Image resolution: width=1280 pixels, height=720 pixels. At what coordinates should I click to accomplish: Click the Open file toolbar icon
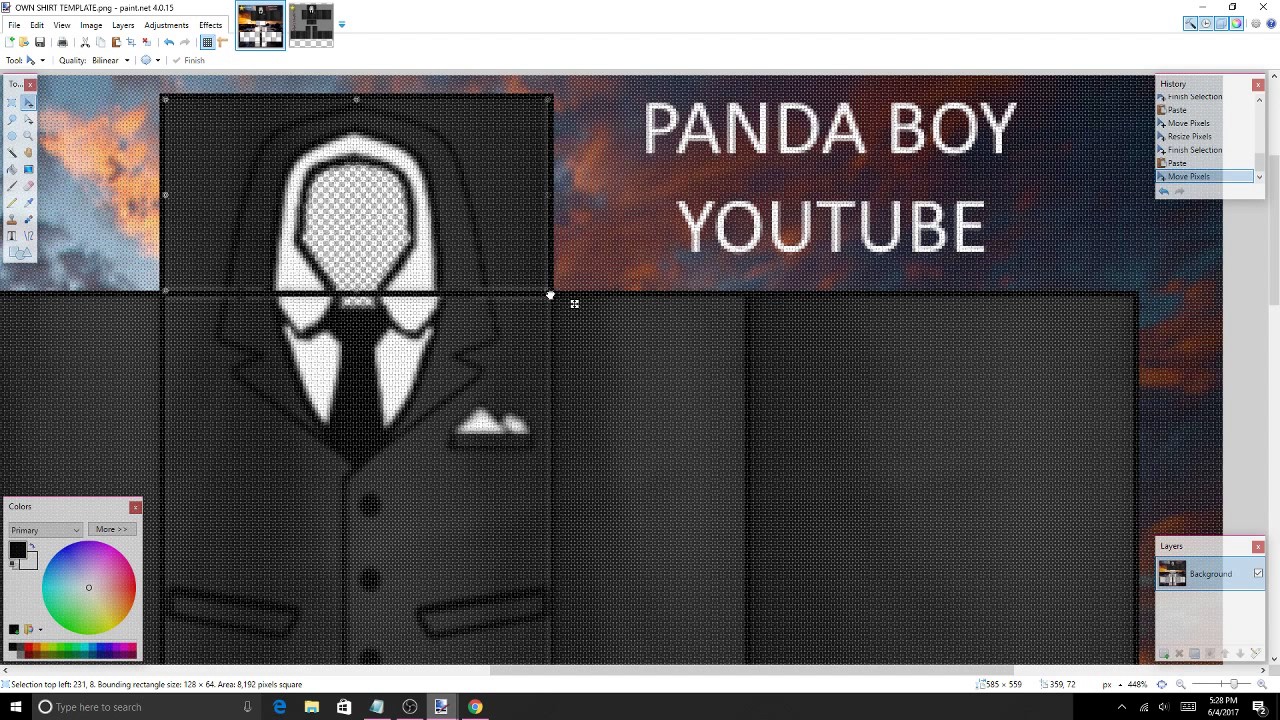coord(24,42)
